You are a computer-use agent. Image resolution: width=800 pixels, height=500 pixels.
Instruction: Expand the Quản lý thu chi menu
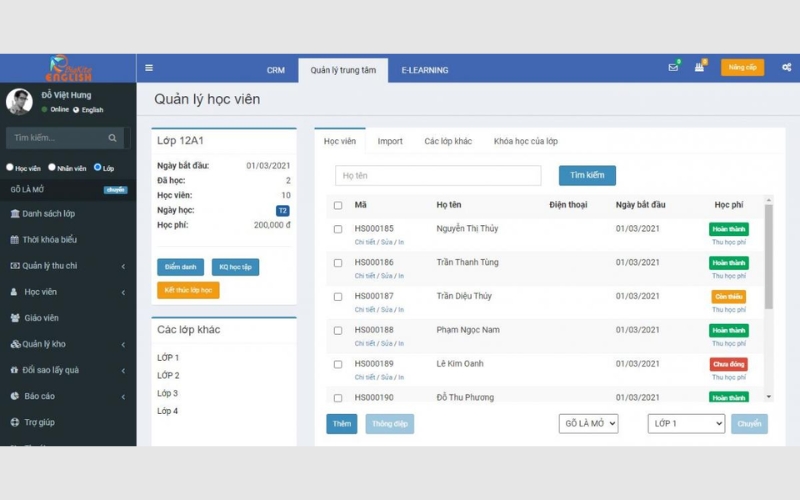point(66,266)
